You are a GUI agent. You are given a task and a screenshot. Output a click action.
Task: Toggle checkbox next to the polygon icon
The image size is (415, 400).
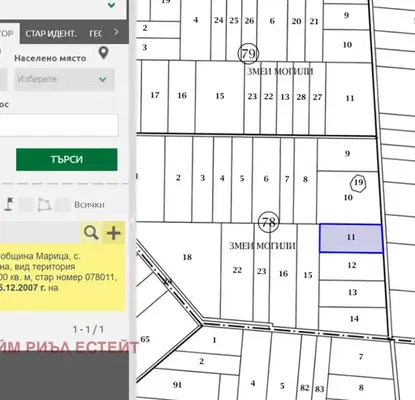click(62, 204)
